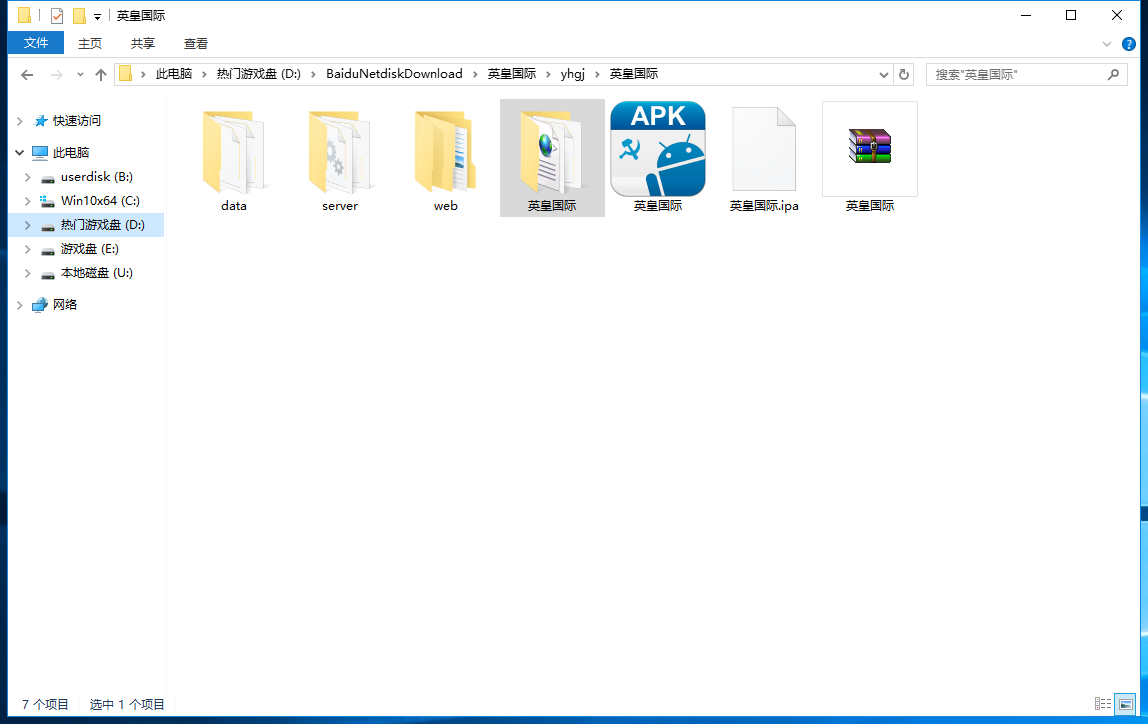The image size is (1148, 724).
Task: Open the web folder
Action: click(x=446, y=155)
